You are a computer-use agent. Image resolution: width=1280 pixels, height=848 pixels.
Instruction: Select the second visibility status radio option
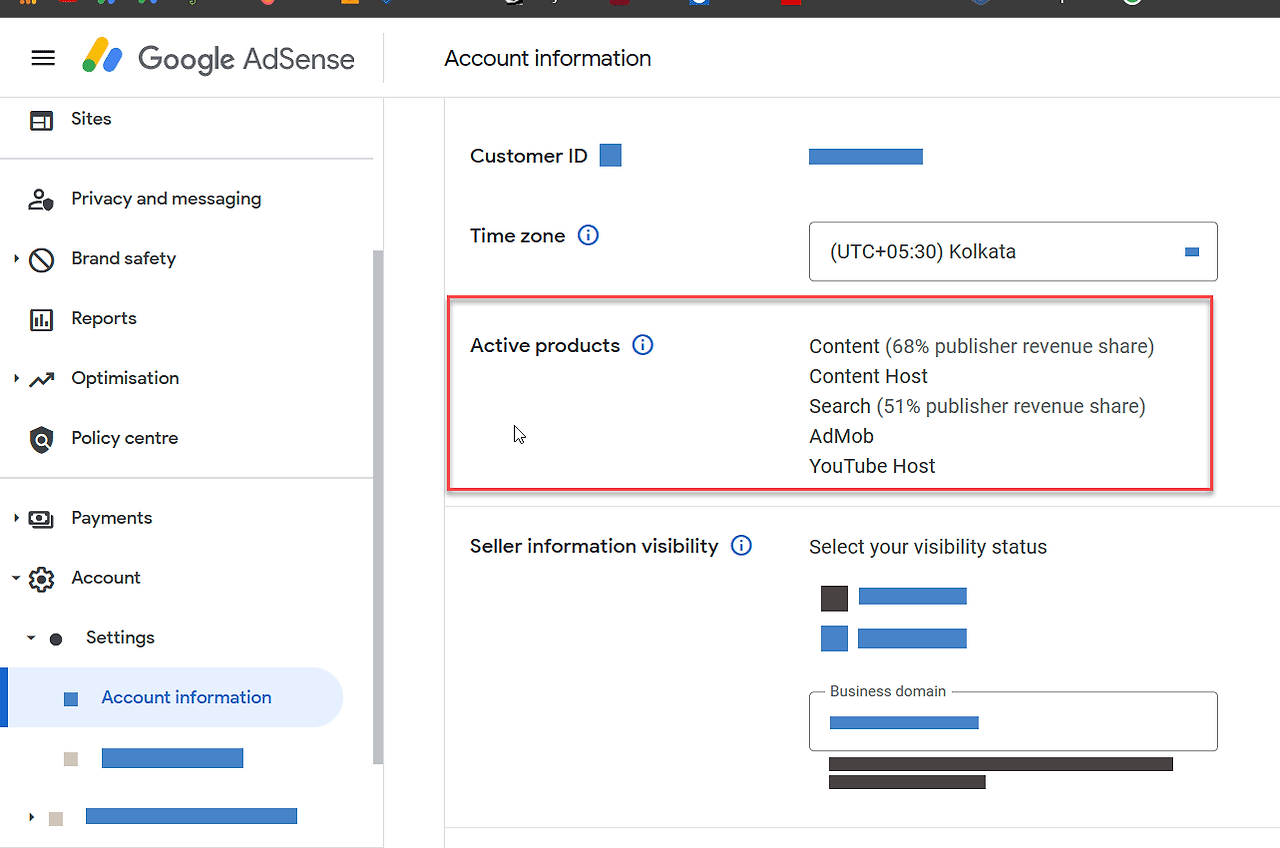(x=834, y=638)
